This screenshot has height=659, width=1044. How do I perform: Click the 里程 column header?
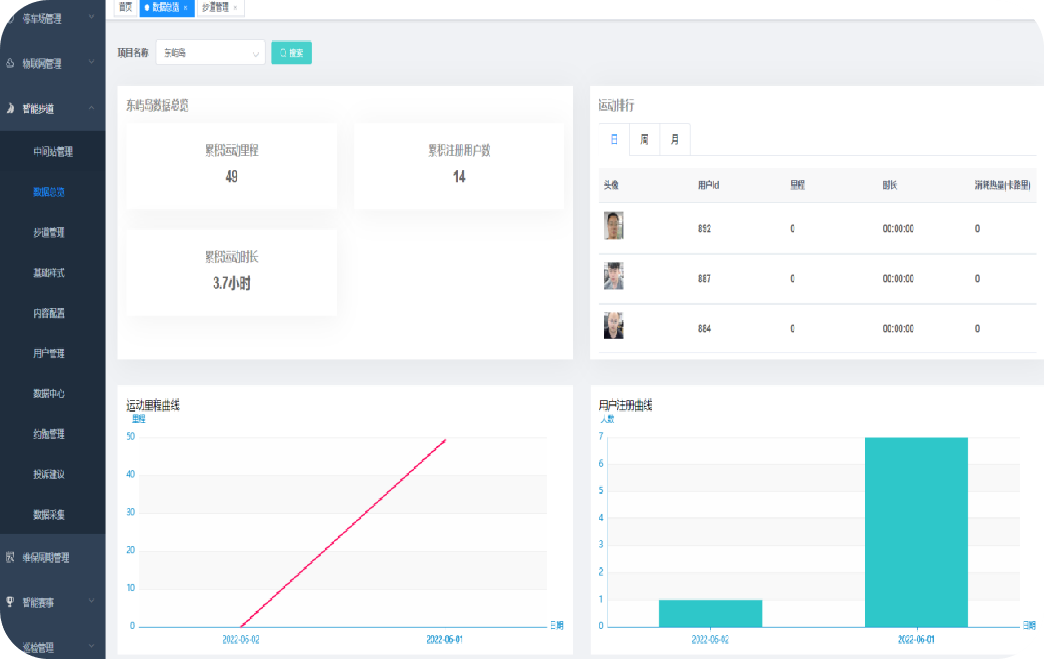pyautogui.click(x=798, y=185)
